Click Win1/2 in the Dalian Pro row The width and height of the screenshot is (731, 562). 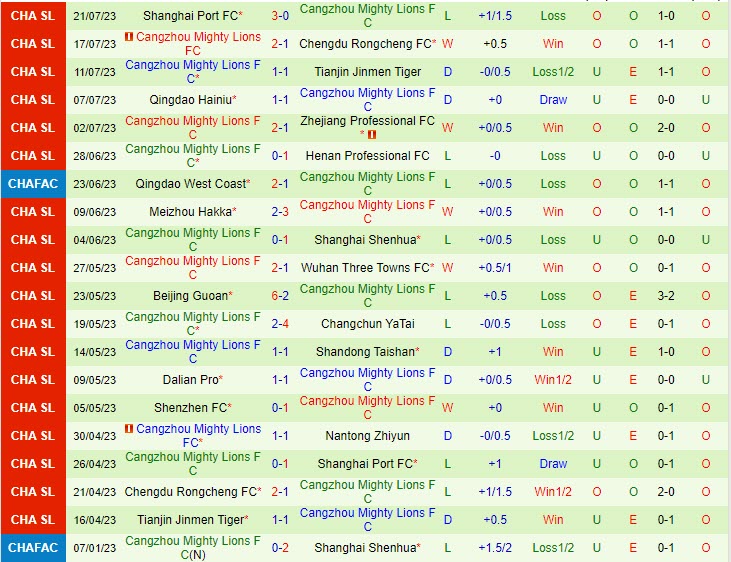click(553, 380)
